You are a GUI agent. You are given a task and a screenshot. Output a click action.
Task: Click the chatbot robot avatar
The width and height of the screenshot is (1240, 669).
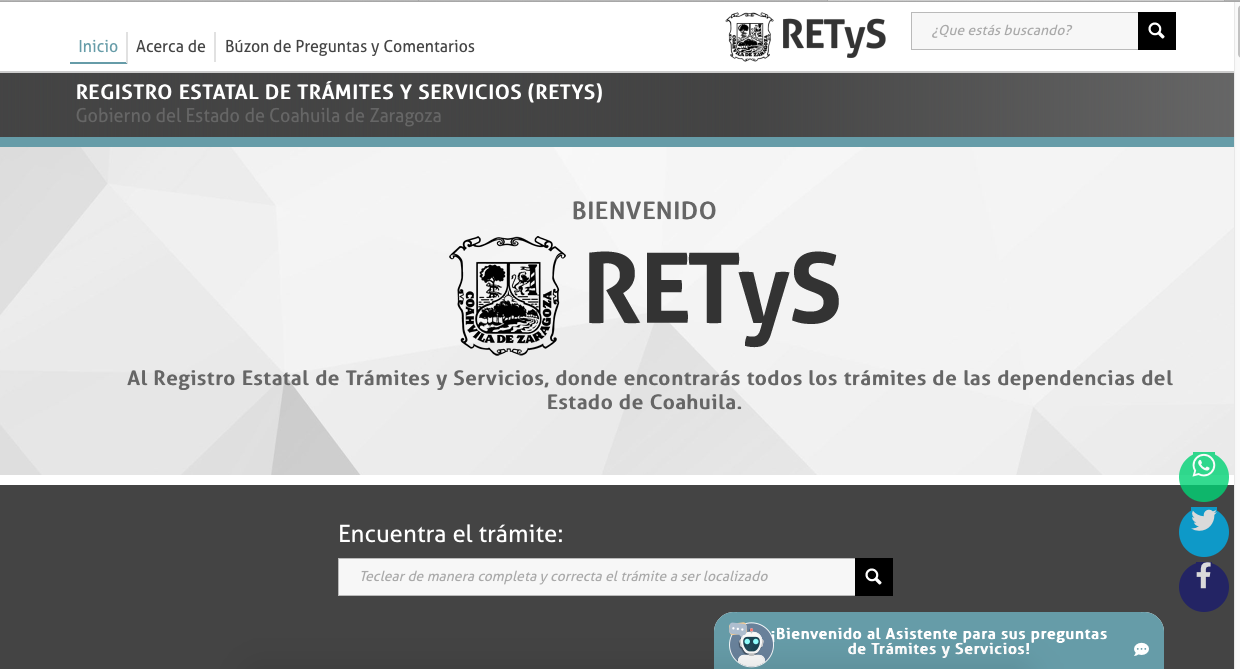pyautogui.click(x=751, y=643)
